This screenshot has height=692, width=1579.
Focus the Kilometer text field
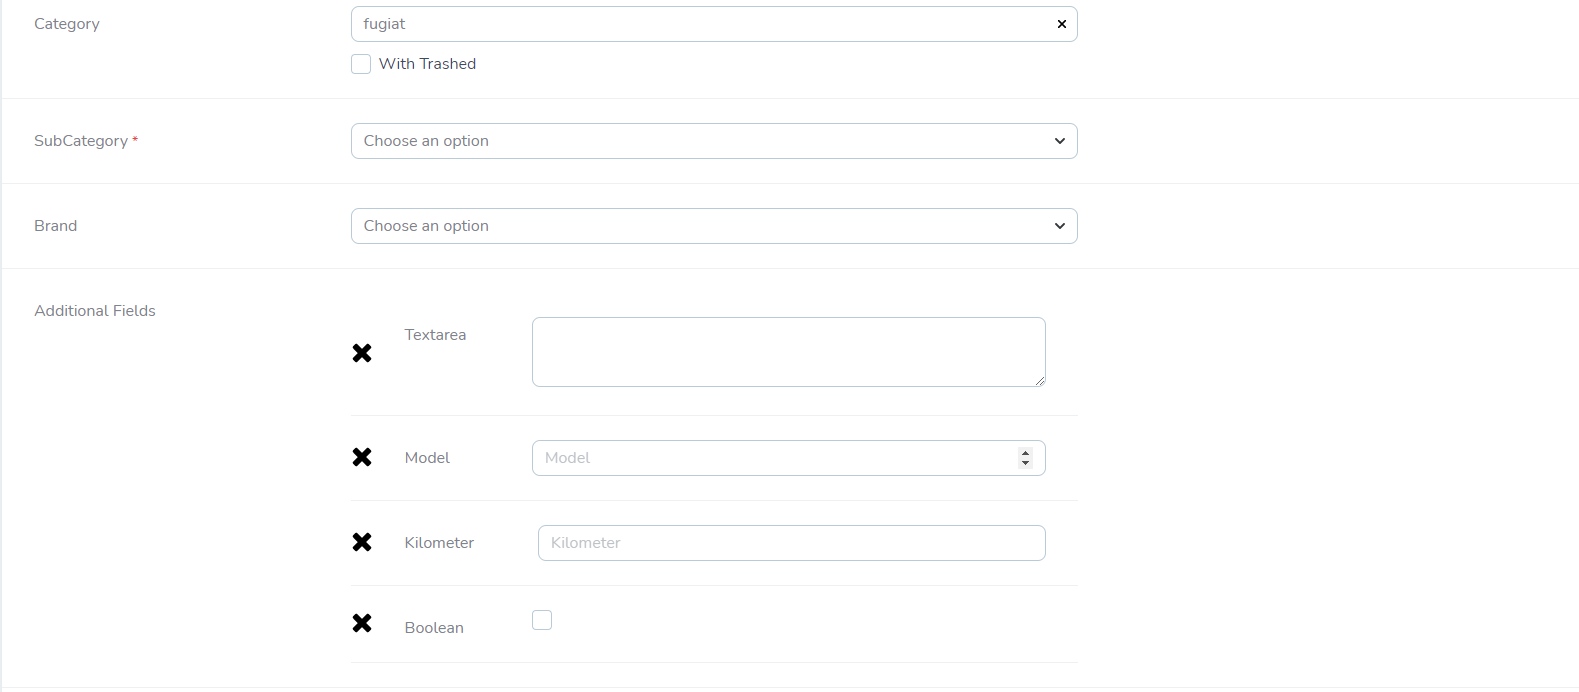pyautogui.click(x=791, y=543)
